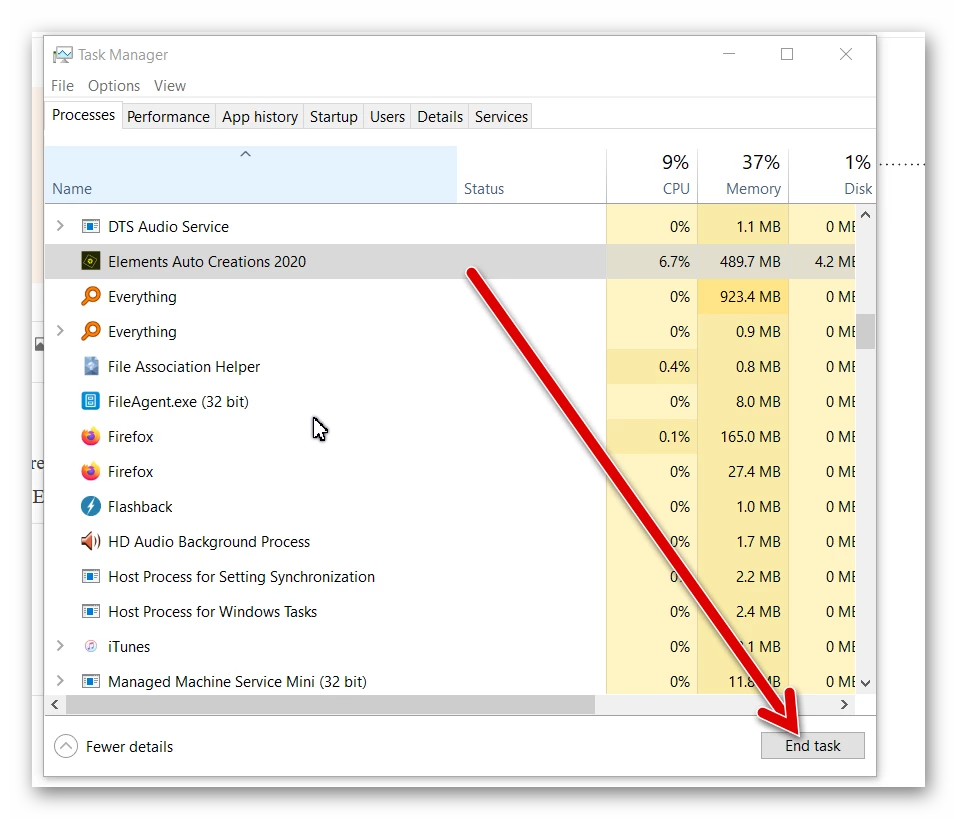Image resolution: width=957 pixels, height=819 pixels.
Task: Select the Flashback process row
Action: click(x=450, y=507)
